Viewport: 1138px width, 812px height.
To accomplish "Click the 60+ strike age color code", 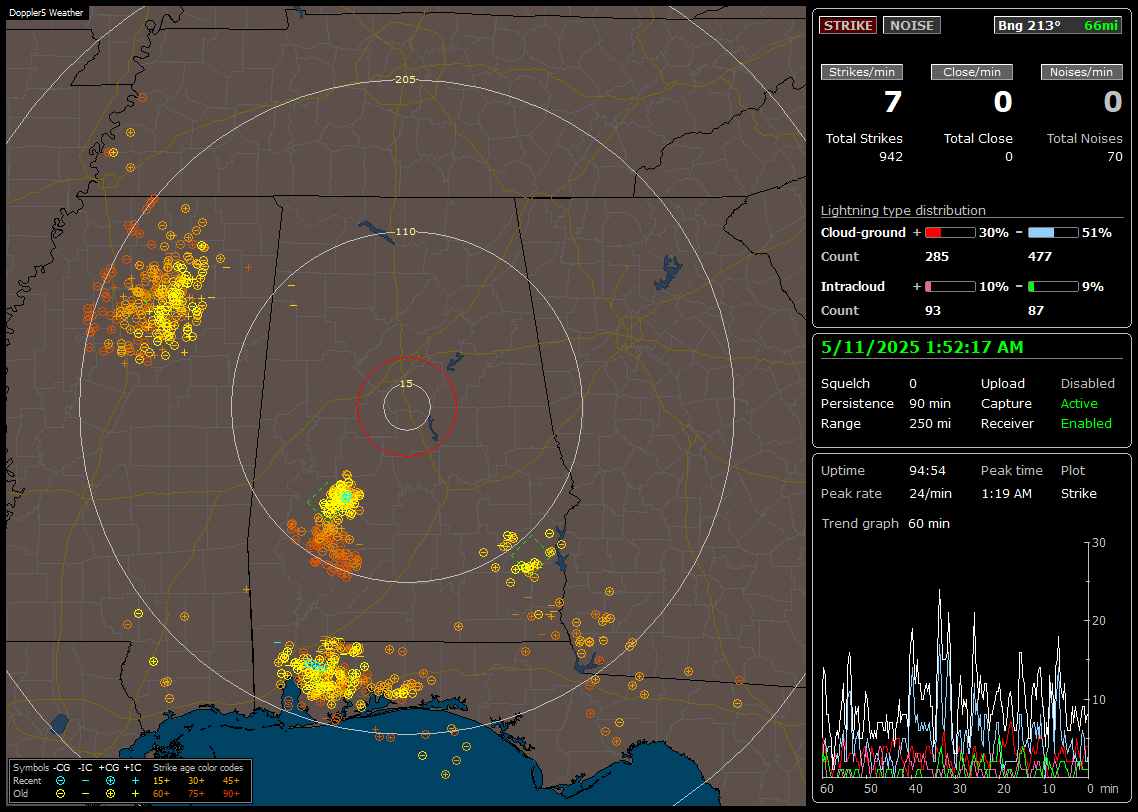I will point(161,794).
